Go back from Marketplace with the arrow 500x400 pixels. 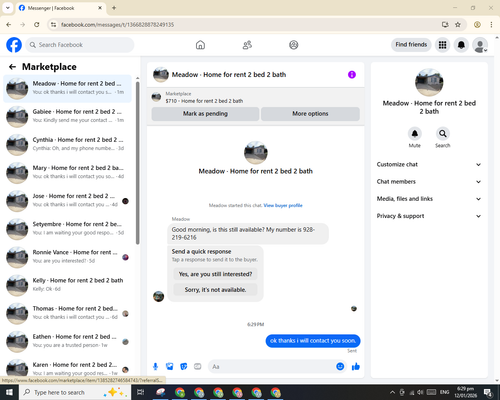point(12,67)
